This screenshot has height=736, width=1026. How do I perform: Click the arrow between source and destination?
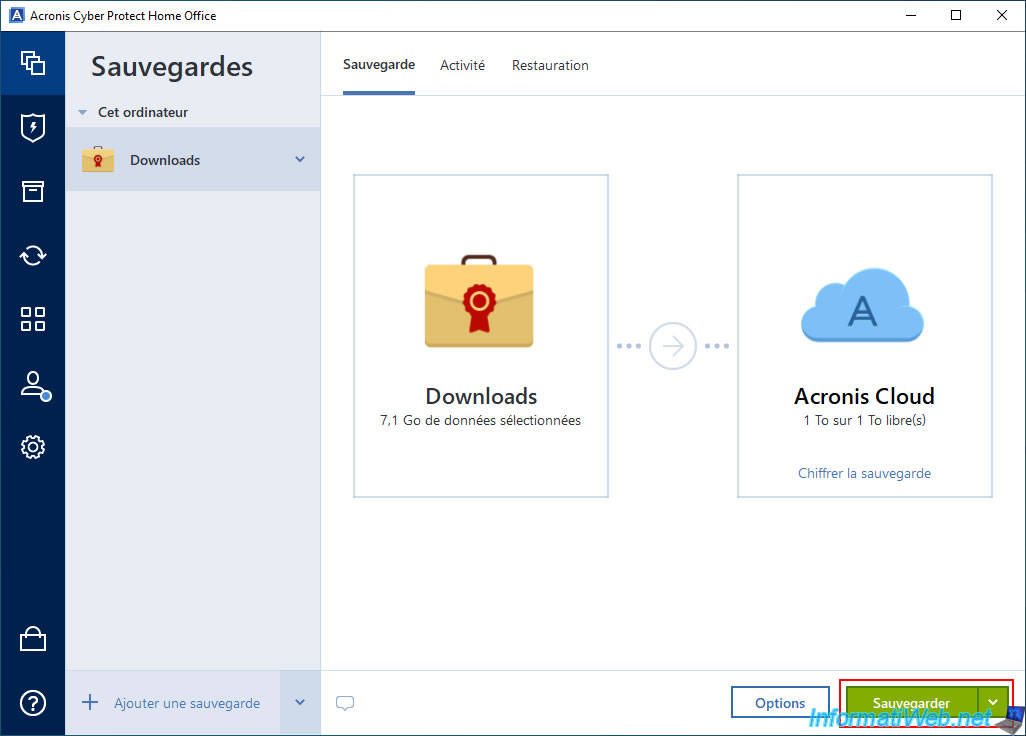(x=672, y=345)
